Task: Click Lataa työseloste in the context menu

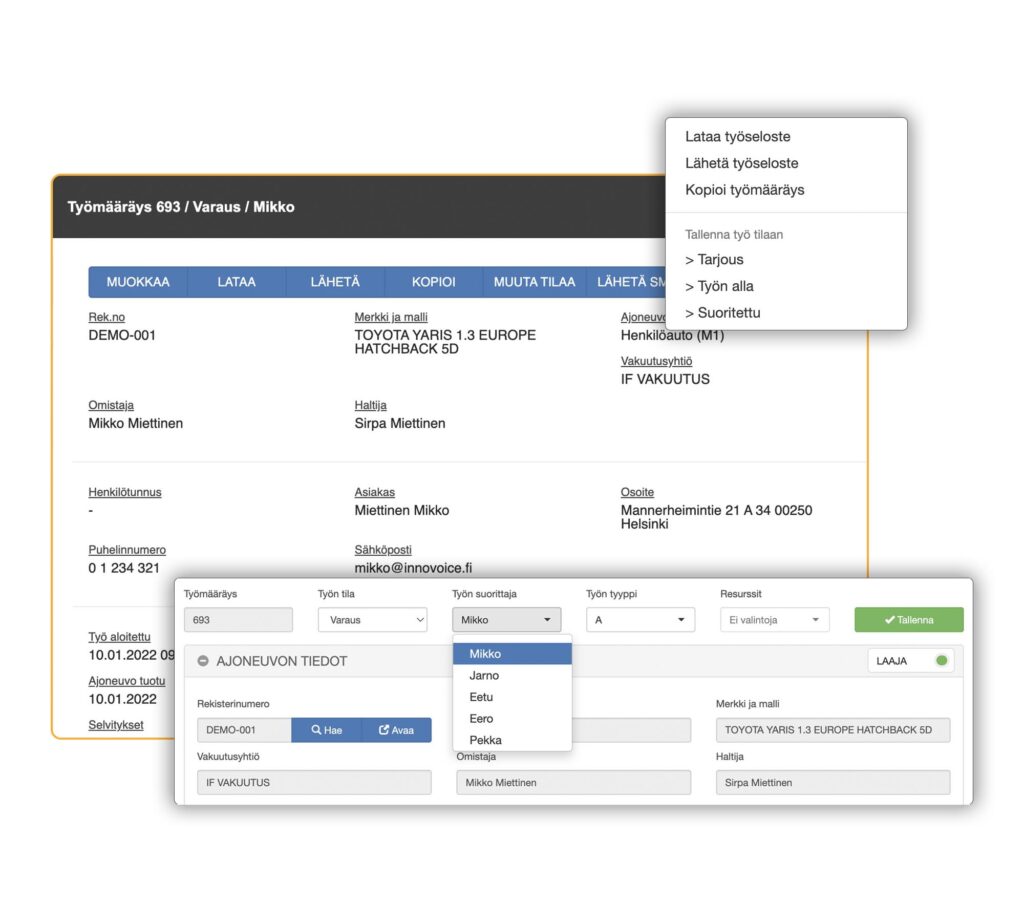Action: pyautogui.click(x=737, y=136)
